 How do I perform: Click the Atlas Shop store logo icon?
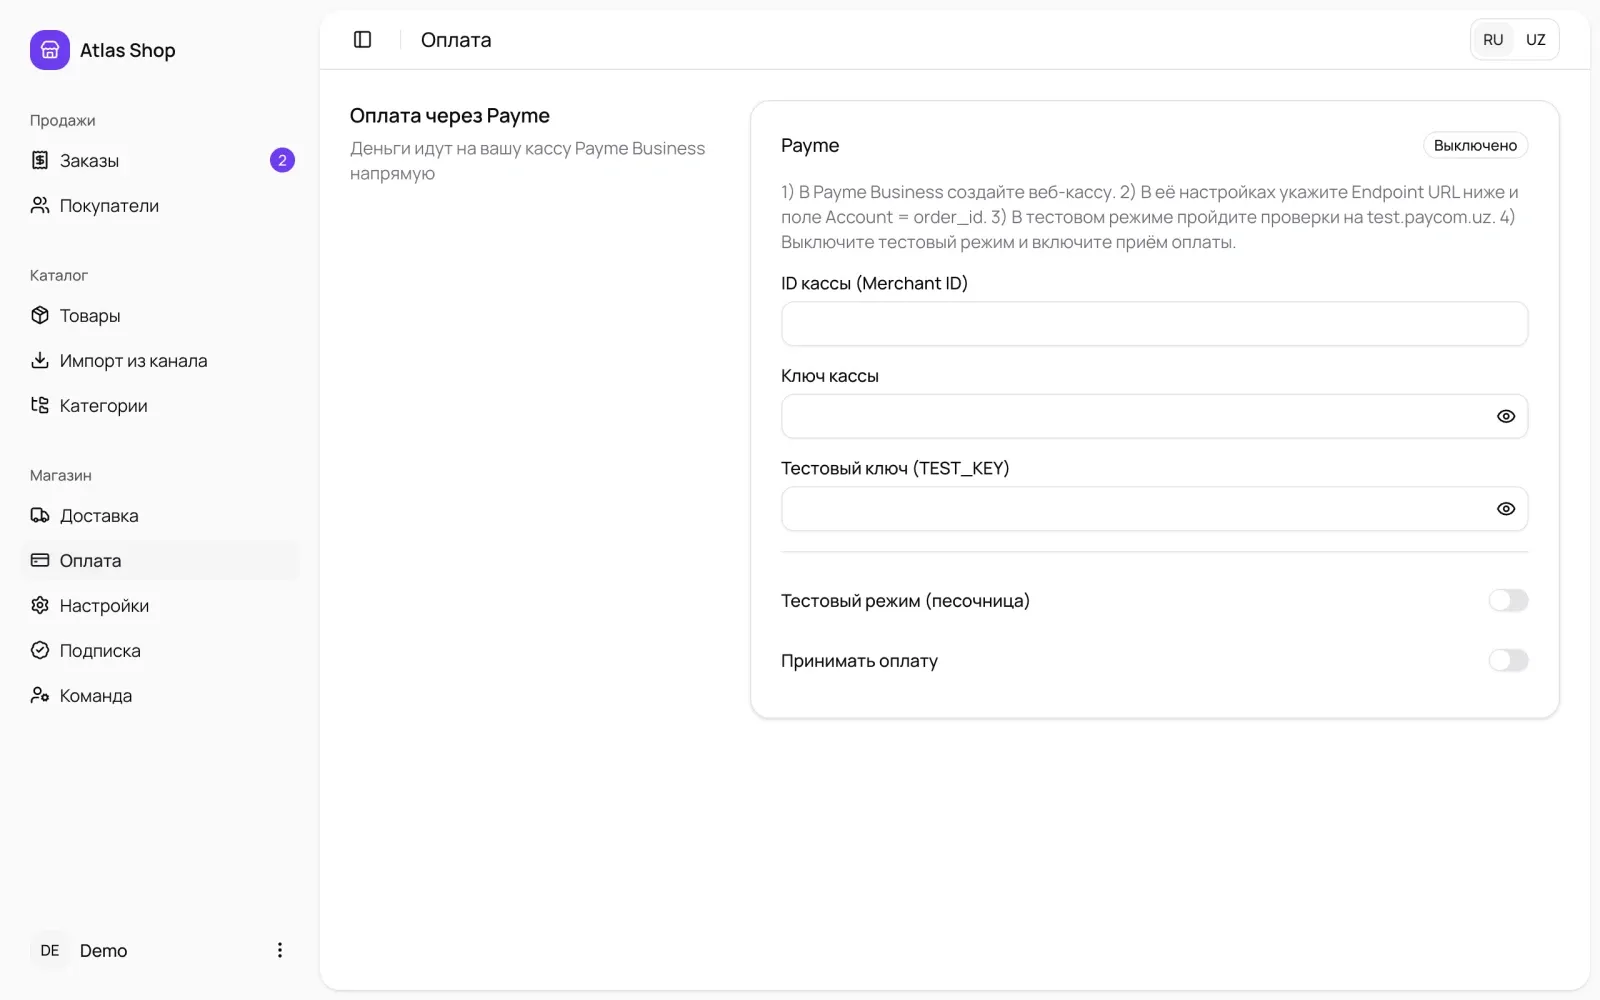click(x=50, y=50)
